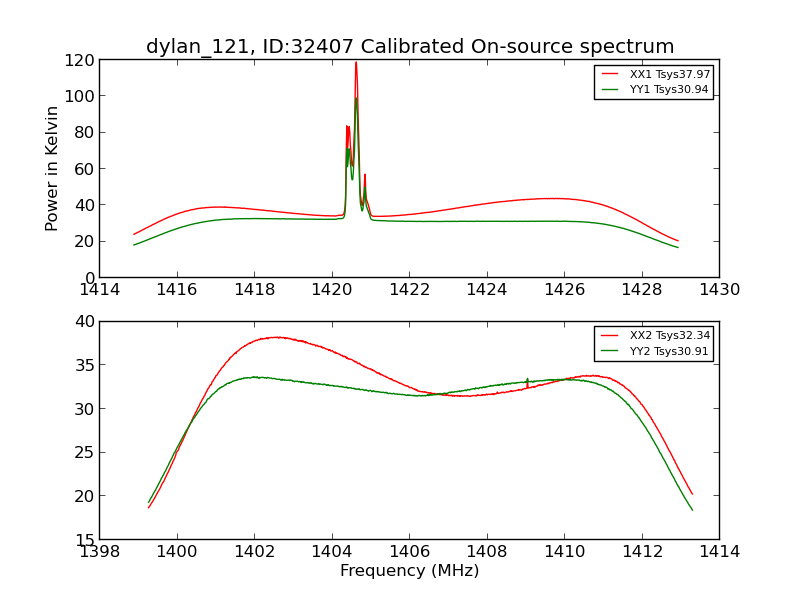Click x-axis tick label '1398'
The image size is (800, 600).
[x=99, y=552]
